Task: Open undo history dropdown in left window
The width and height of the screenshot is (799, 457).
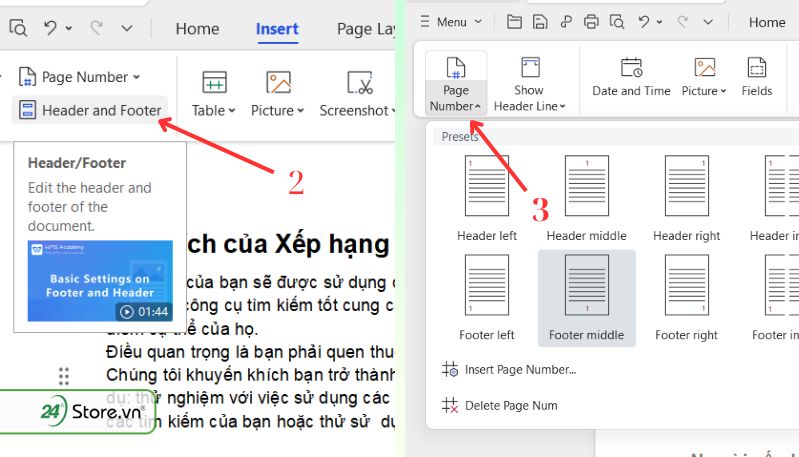Action: 69,29
